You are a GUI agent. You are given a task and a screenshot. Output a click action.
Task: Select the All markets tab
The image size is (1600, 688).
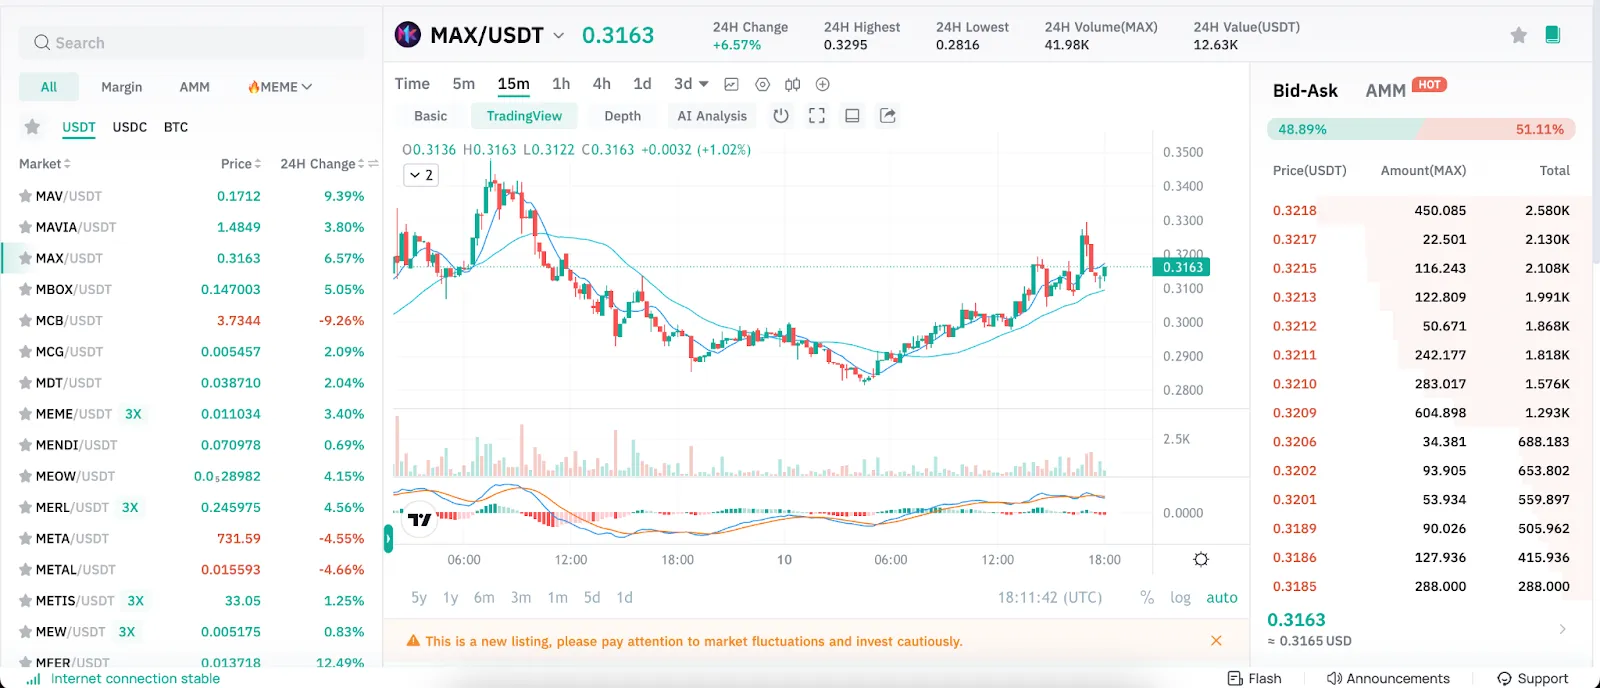pos(49,87)
